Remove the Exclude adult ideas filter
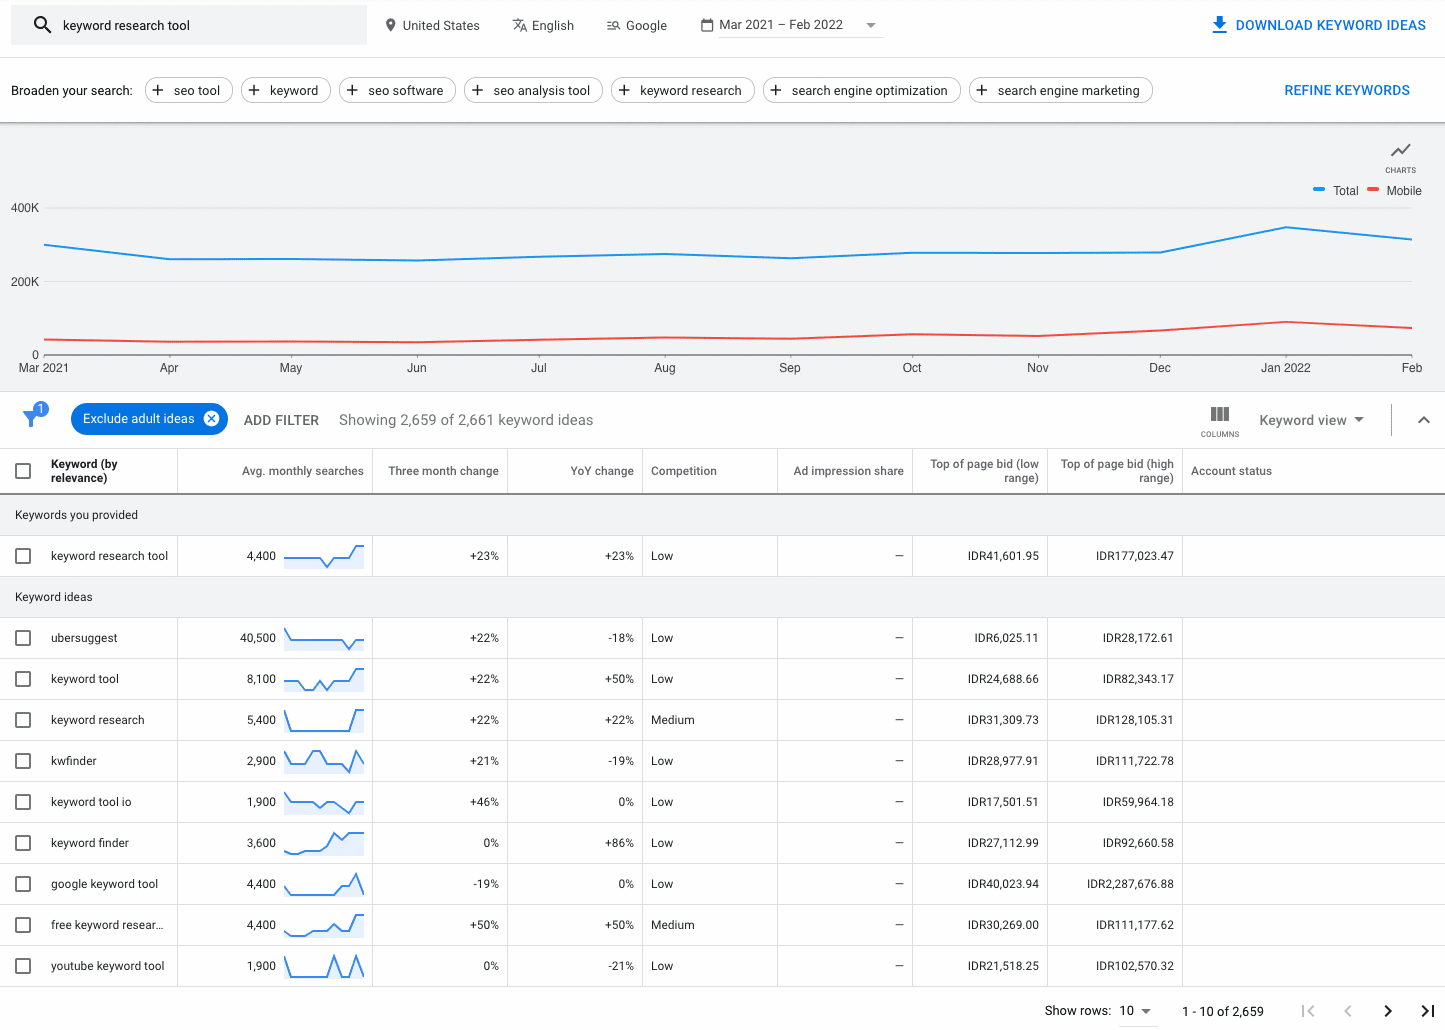The width and height of the screenshot is (1445, 1030). (212, 419)
